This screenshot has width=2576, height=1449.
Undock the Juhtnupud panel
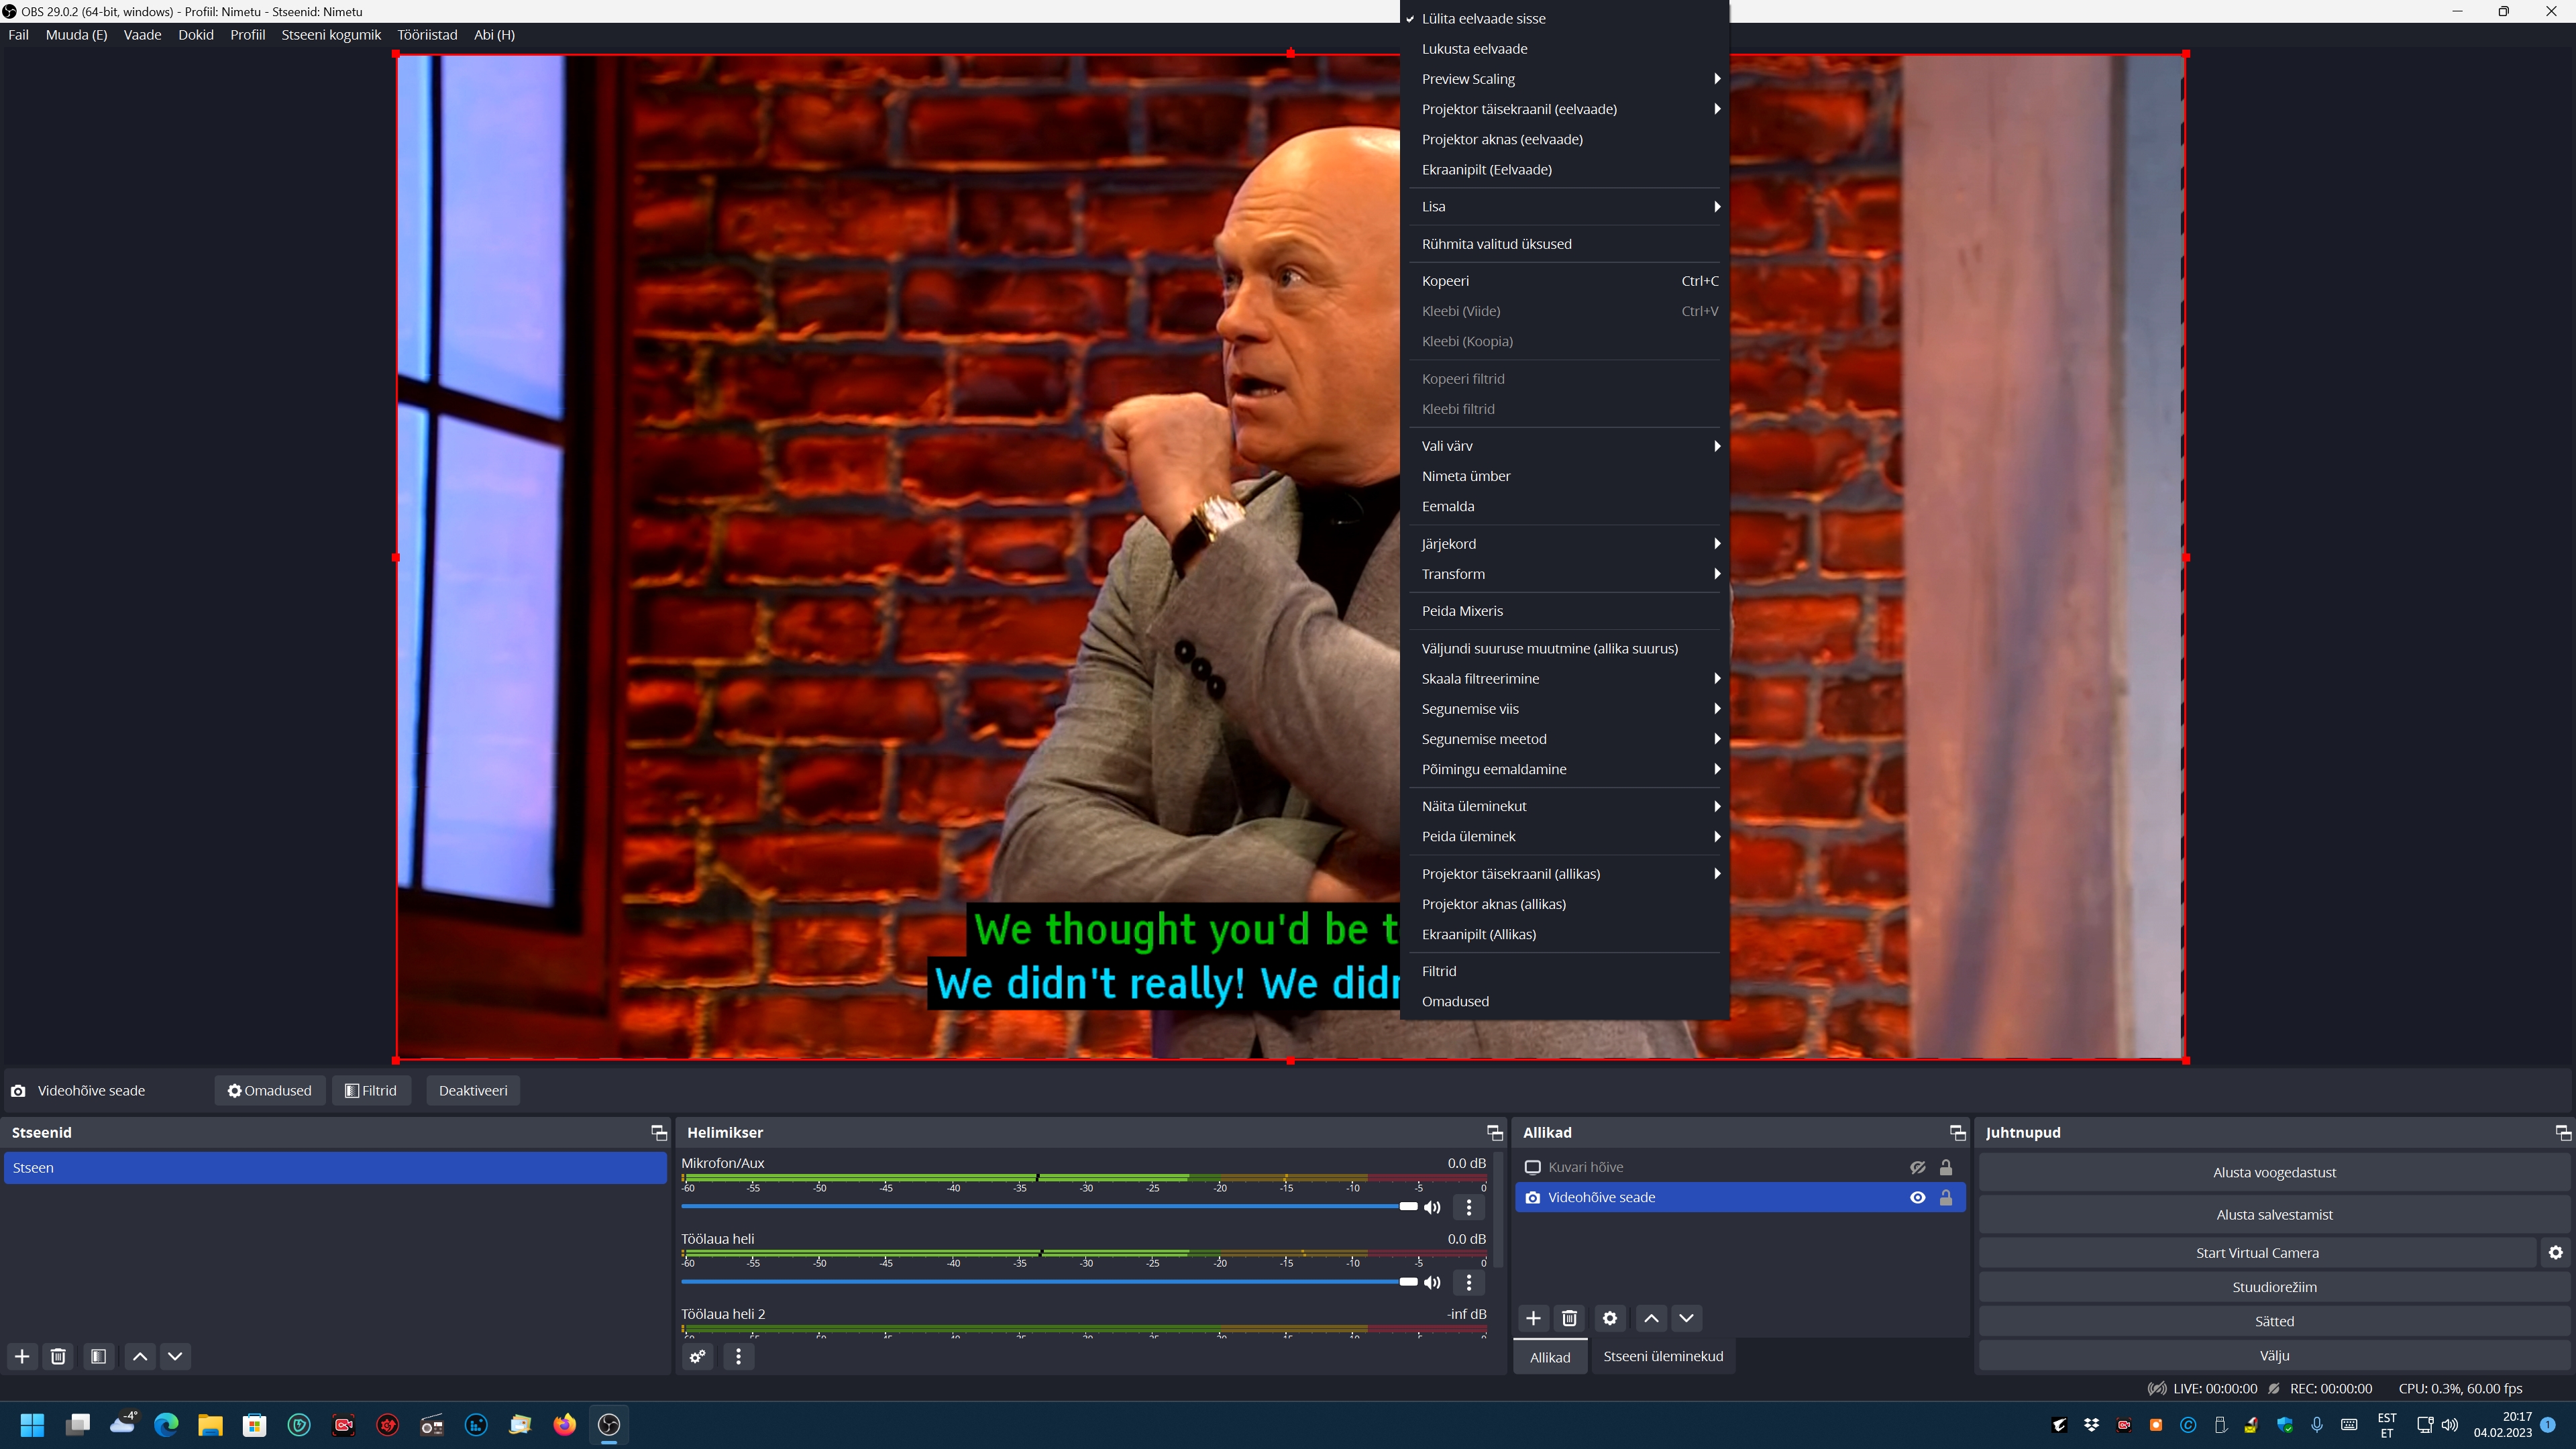point(2562,1132)
